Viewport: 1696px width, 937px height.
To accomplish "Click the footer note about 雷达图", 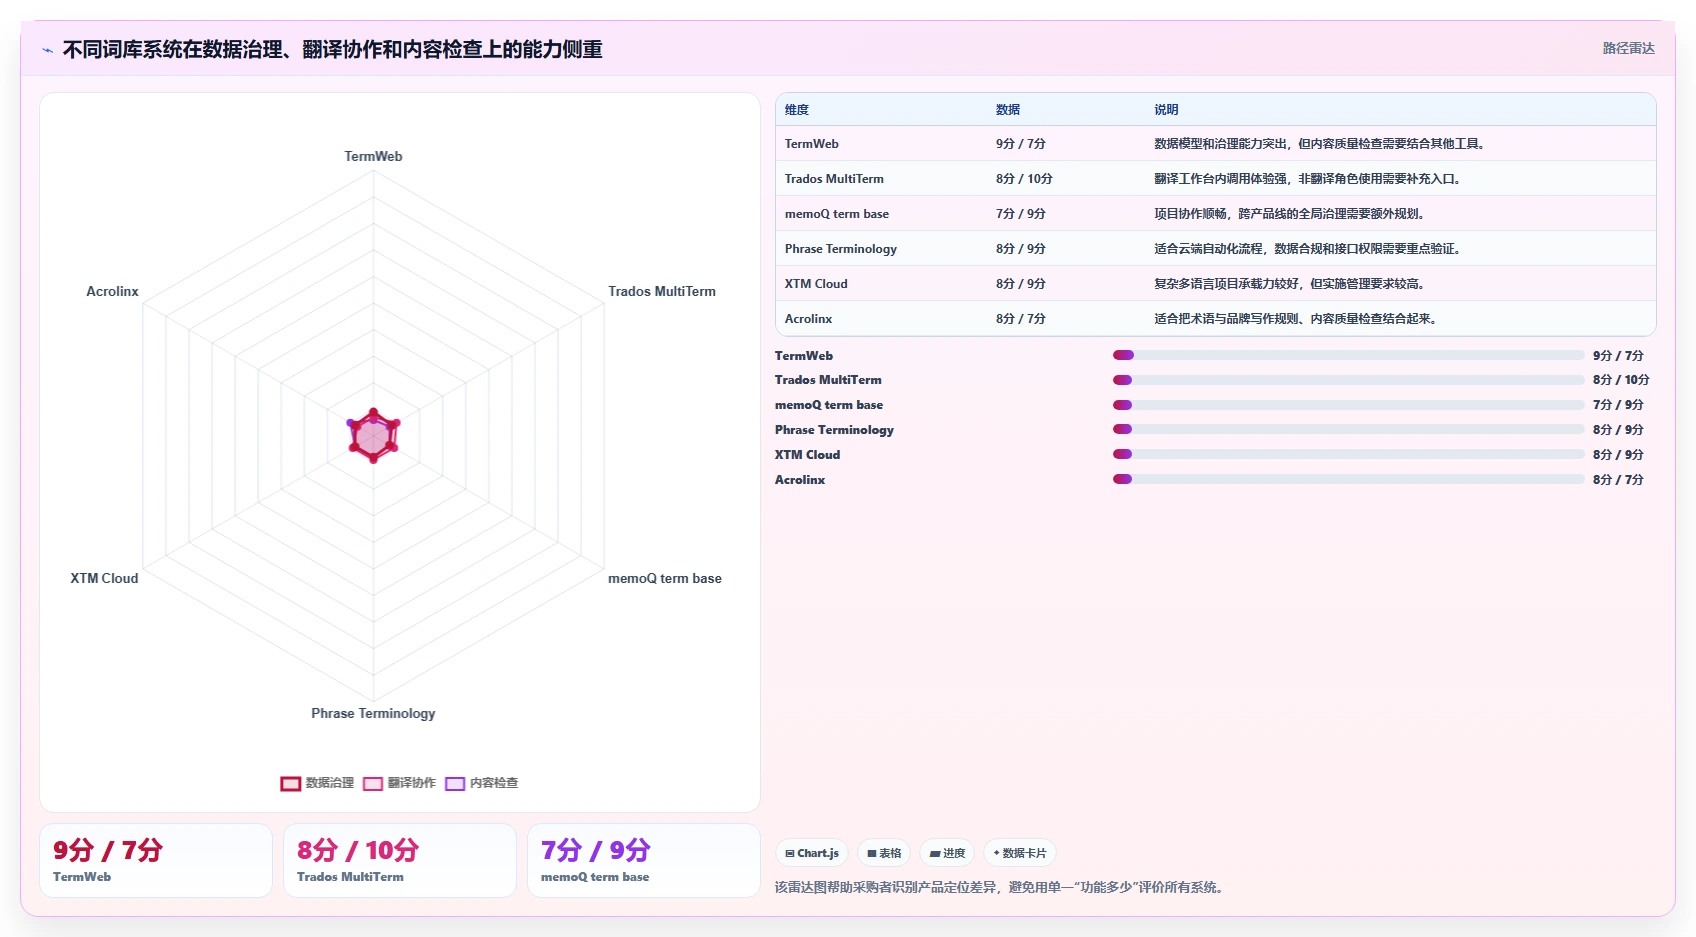I will 1001,887.
